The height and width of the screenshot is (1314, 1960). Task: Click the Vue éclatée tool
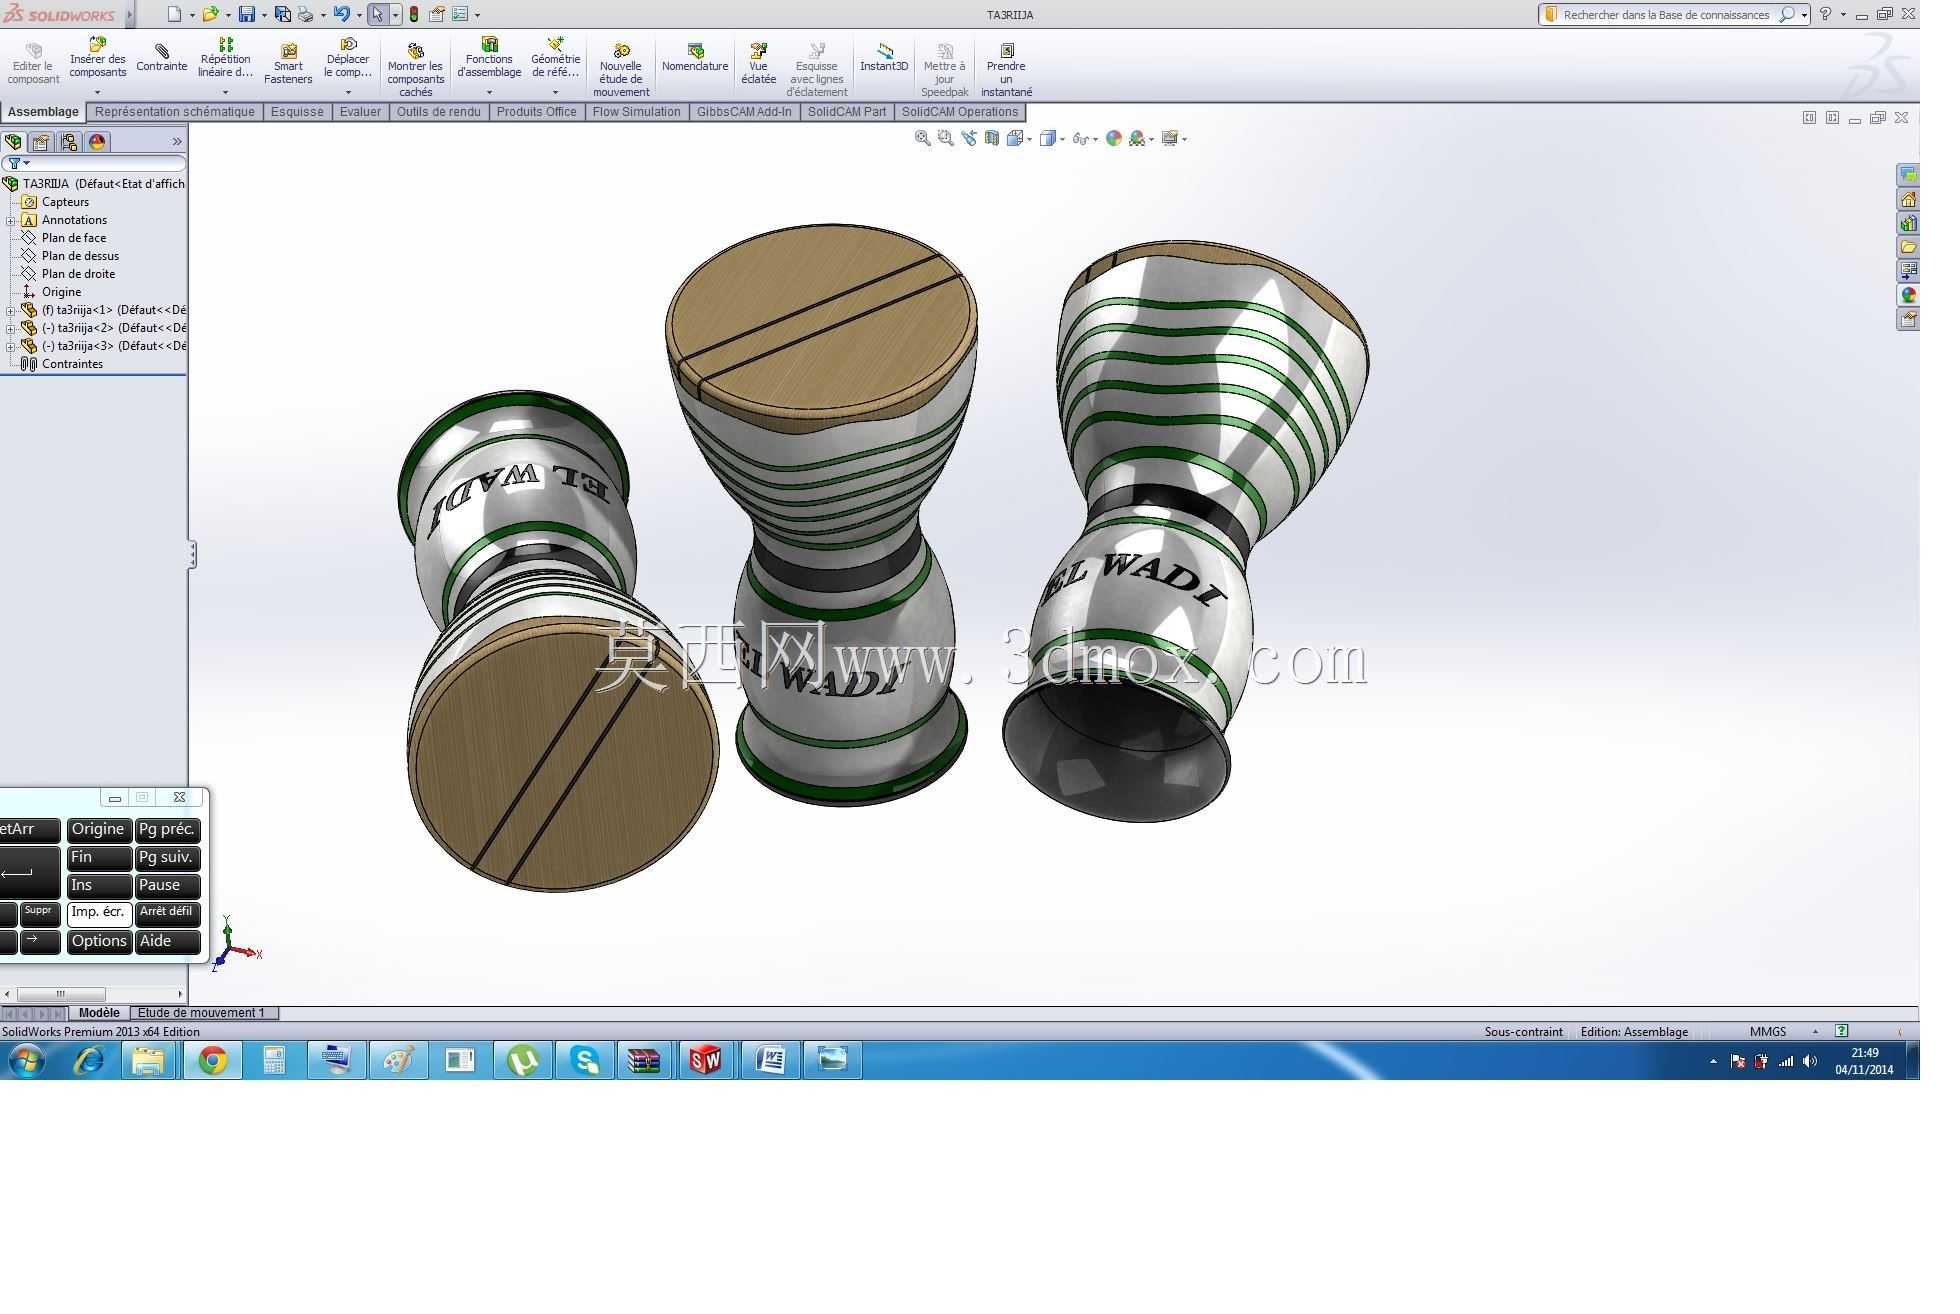[759, 65]
